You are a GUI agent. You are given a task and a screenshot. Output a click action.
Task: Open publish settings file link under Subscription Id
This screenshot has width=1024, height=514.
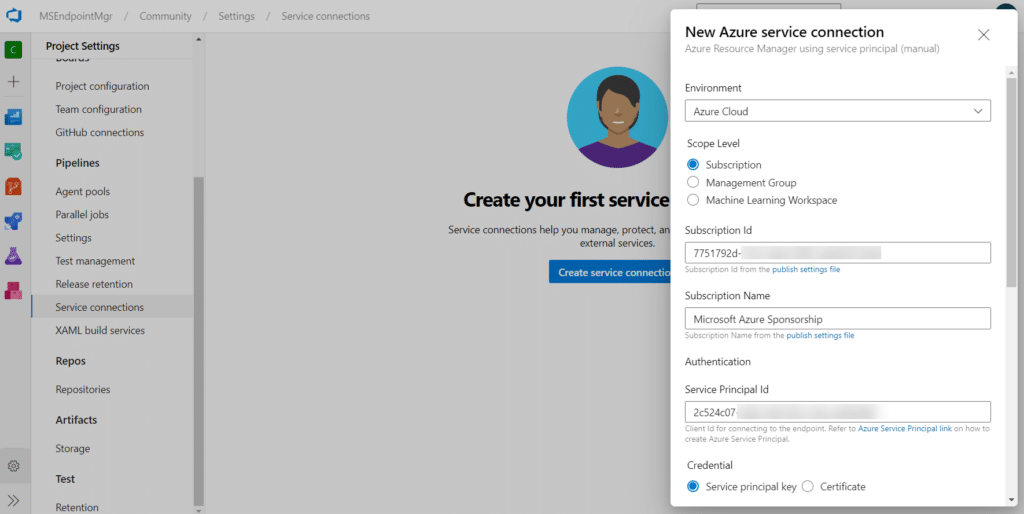(x=806, y=269)
